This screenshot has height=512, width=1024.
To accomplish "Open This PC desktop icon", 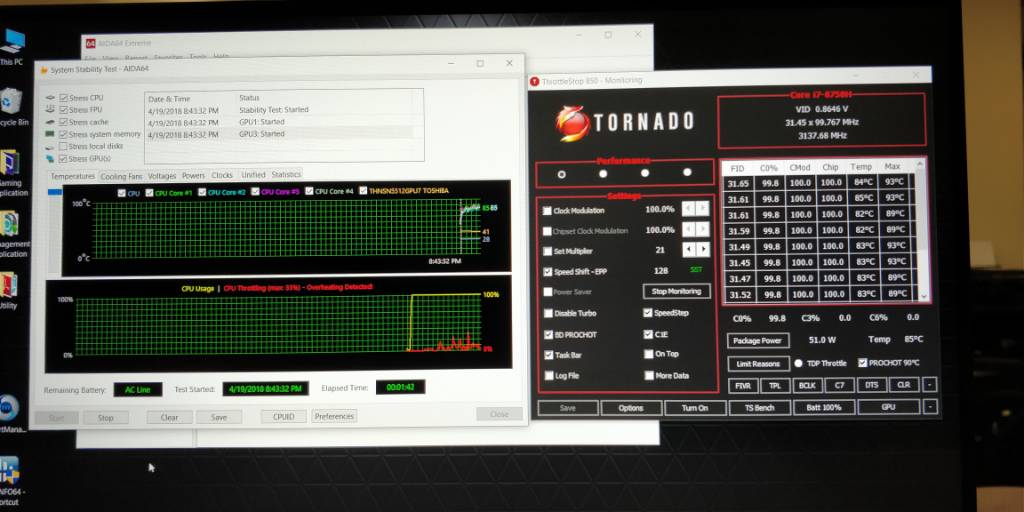I will [x=11, y=42].
